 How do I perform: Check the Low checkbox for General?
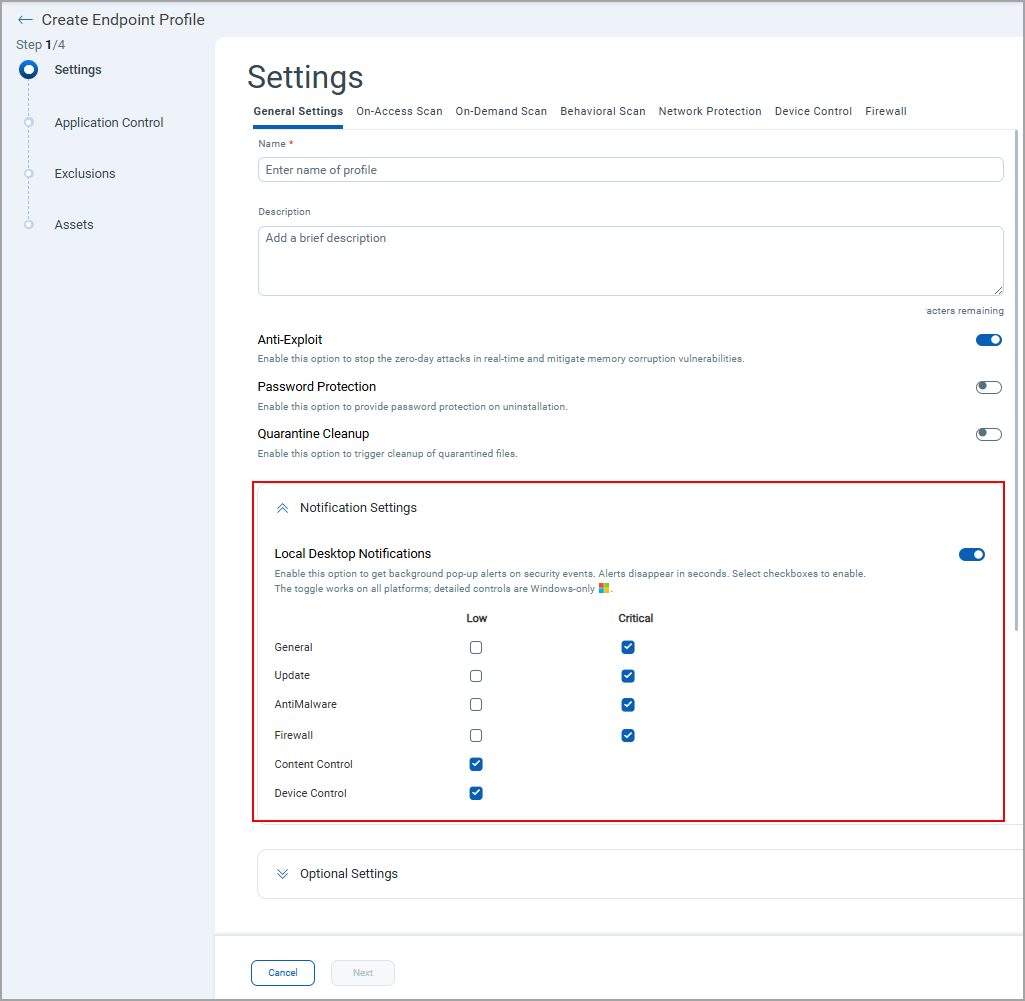tap(476, 648)
